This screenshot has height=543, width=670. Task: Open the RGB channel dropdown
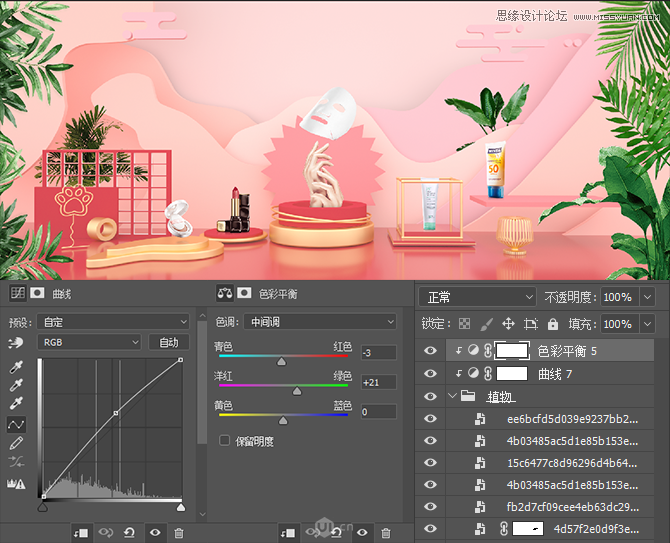(x=89, y=342)
